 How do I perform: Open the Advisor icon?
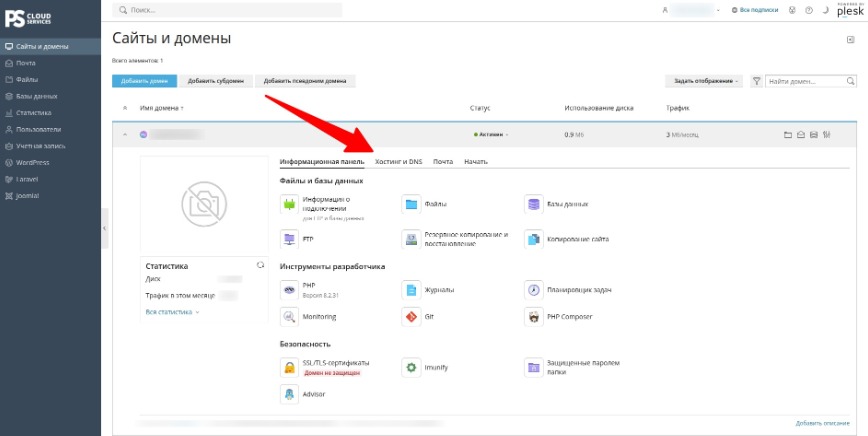tap(290, 395)
